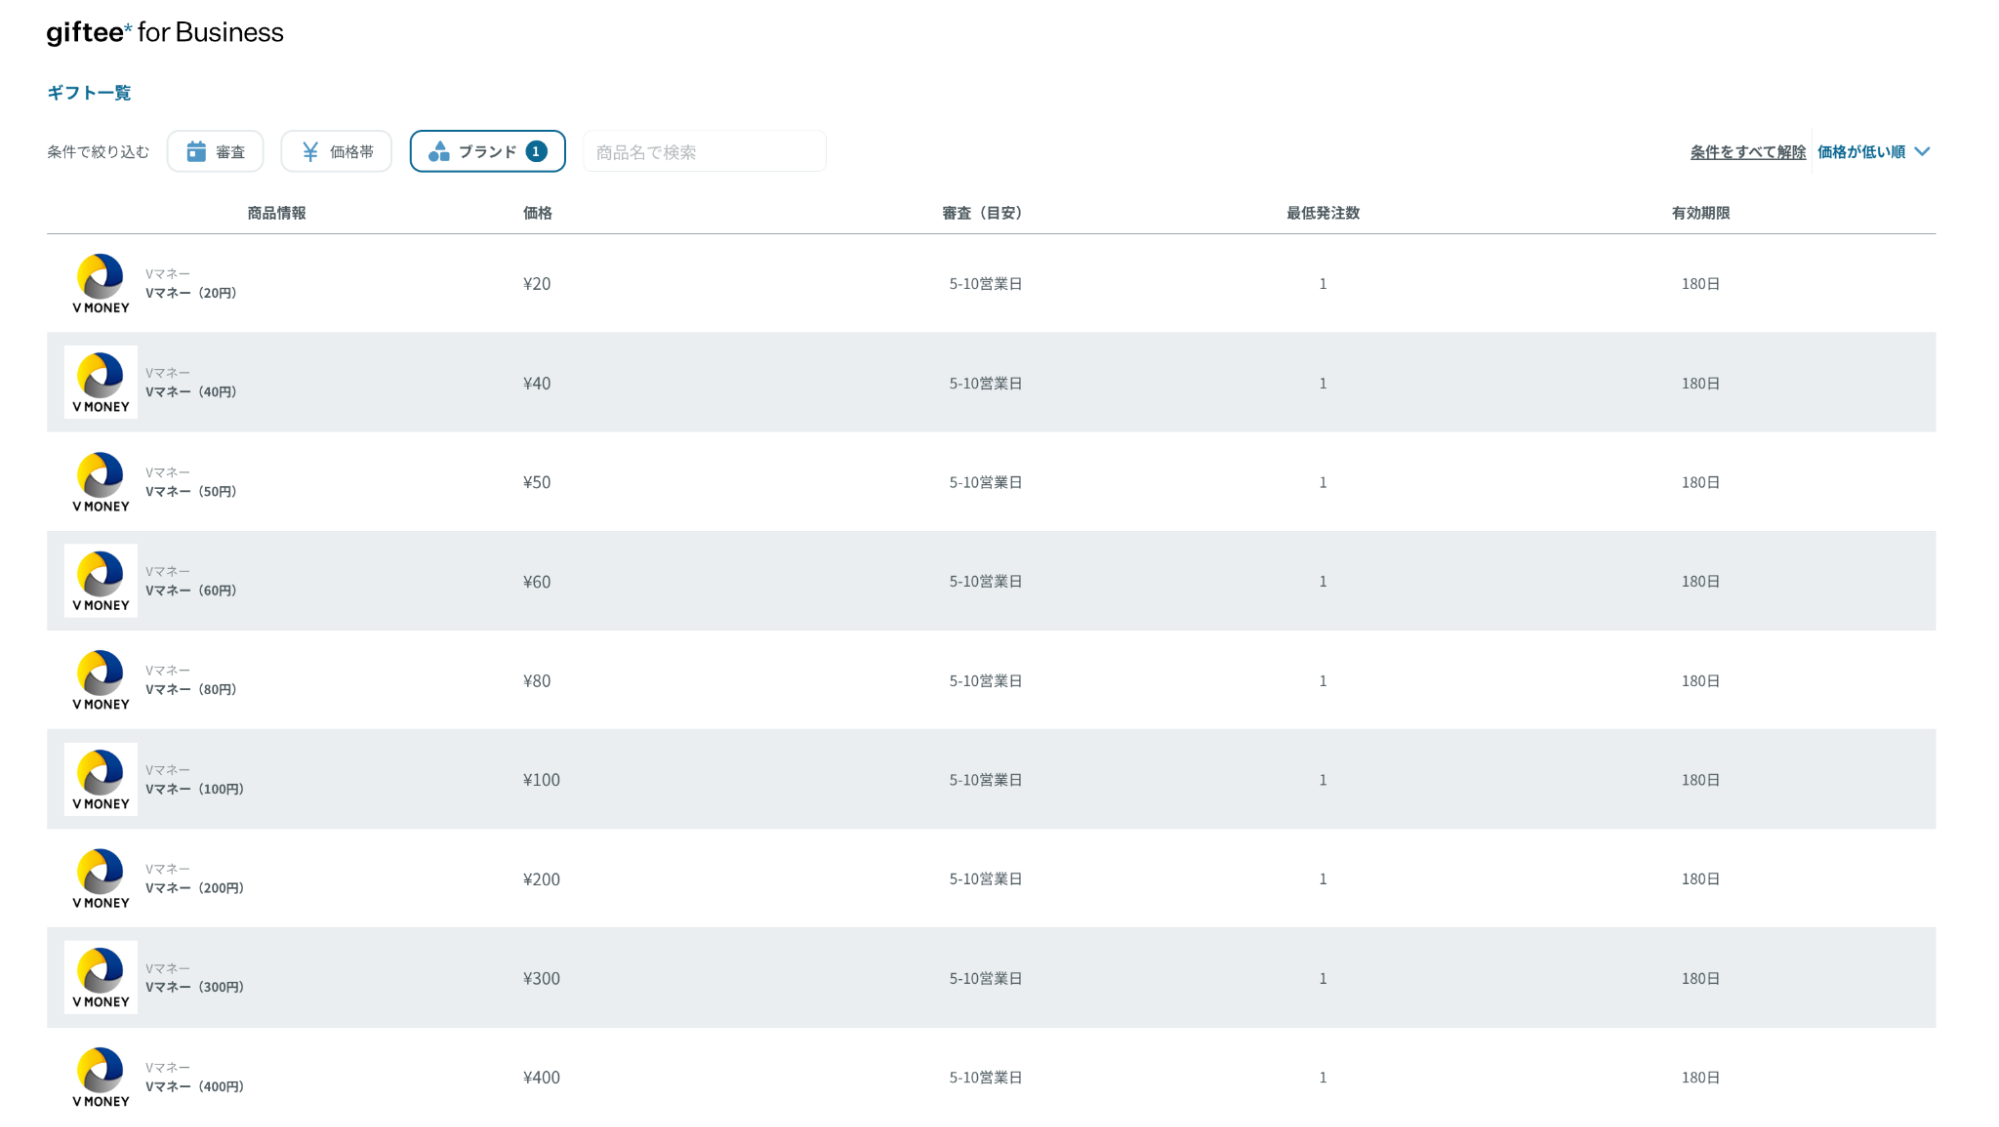The height and width of the screenshot is (1127, 1999).
Task: Open Vマネー（80円）gift details
Action: [x=191, y=689]
